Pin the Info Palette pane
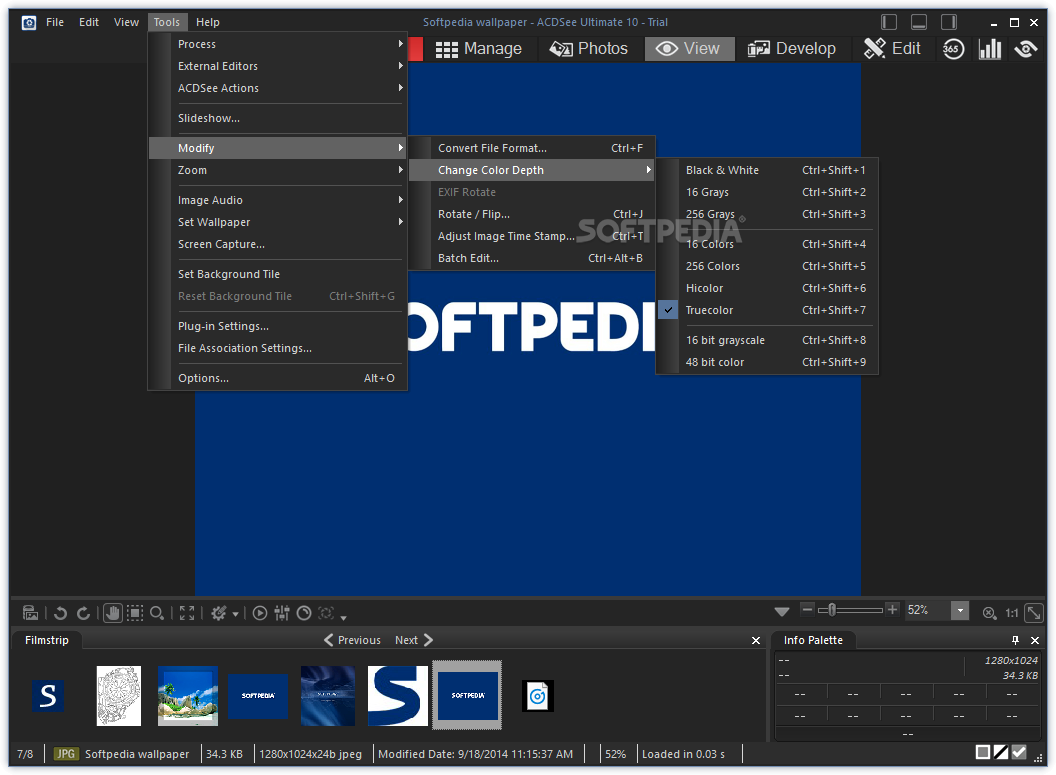Image resolution: width=1056 pixels, height=775 pixels. 1016,640
